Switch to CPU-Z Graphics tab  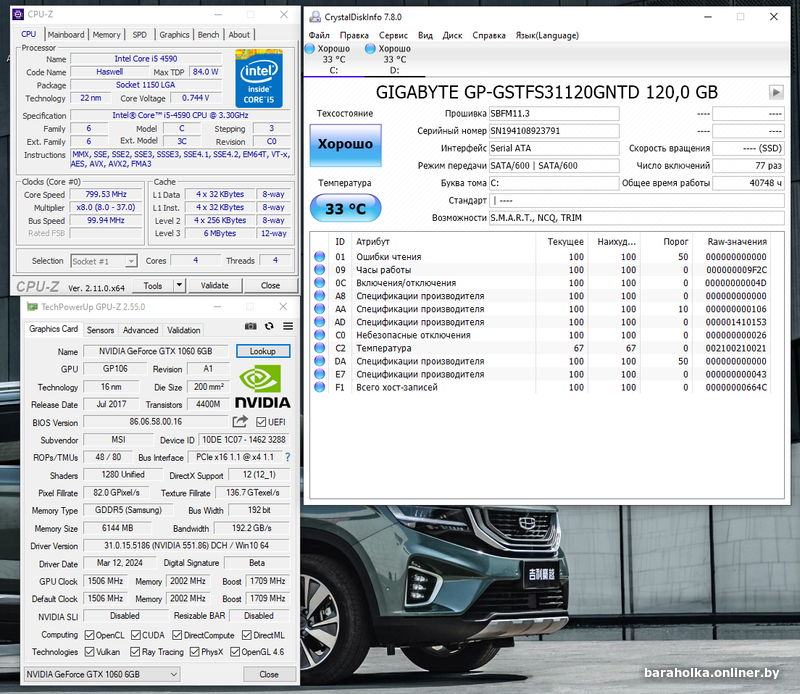[x=174, y=35]
